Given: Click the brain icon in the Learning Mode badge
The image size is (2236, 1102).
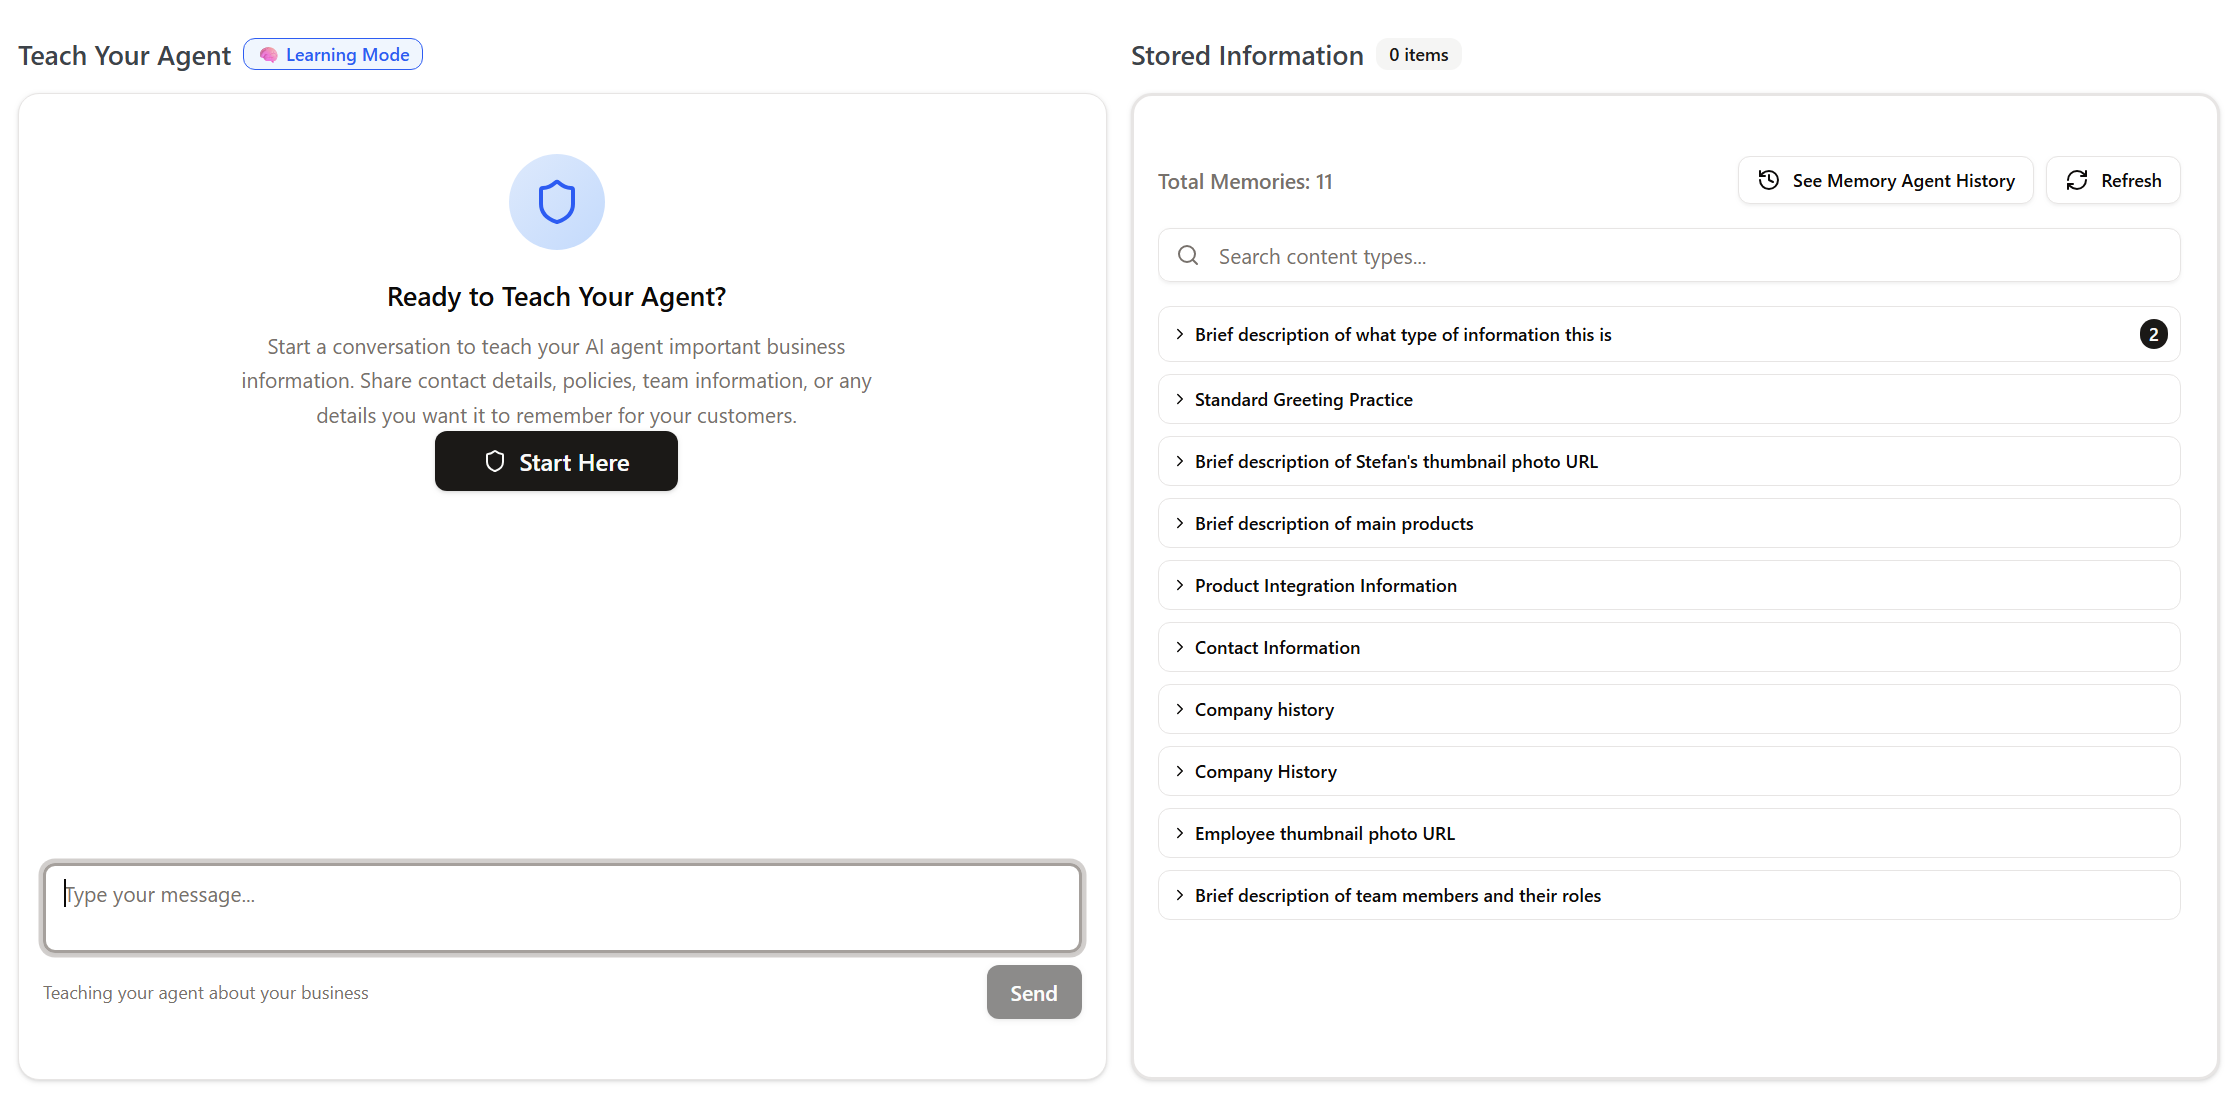Looking at the screenshot, I should [x=268, y=55].
